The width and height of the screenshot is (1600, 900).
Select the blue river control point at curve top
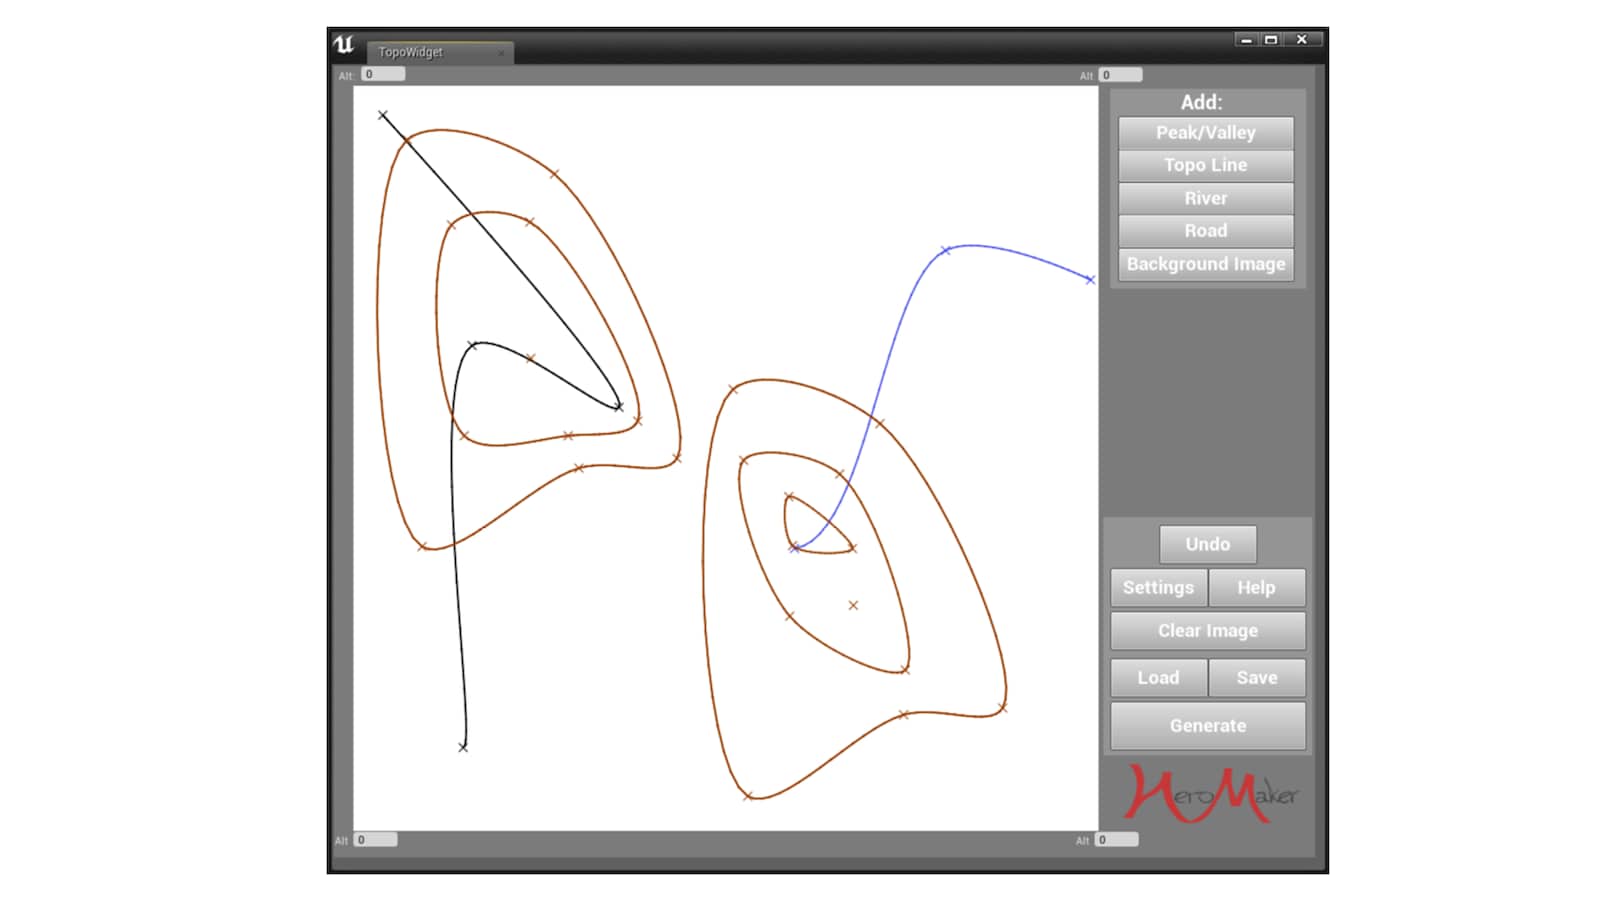(x=945, y=251)
